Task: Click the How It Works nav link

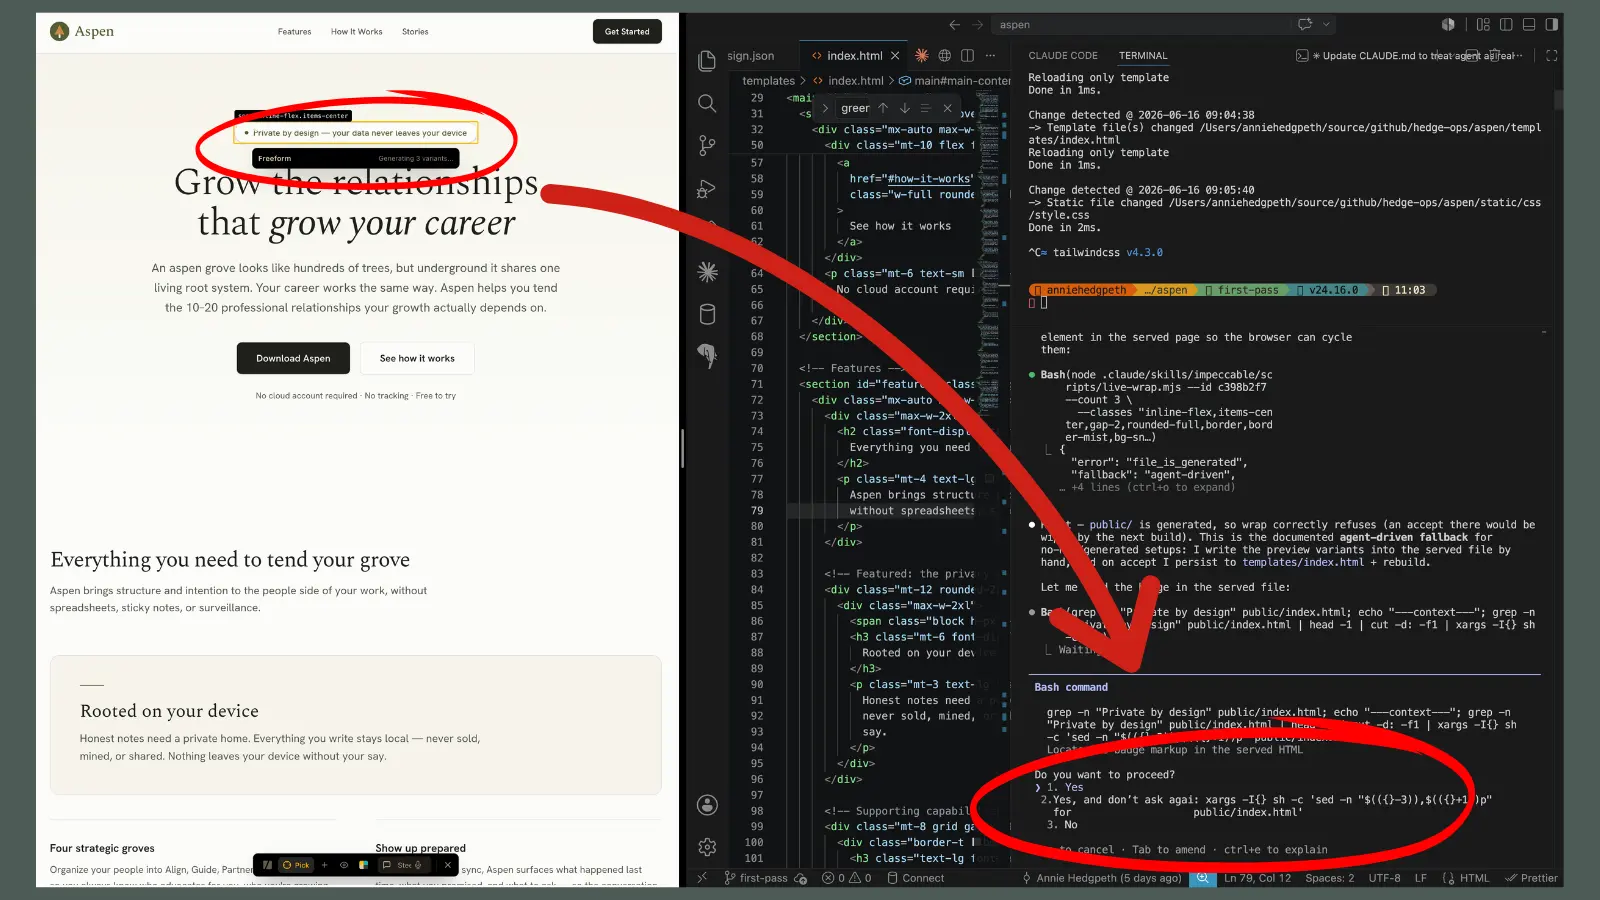Action: (357, 32)
